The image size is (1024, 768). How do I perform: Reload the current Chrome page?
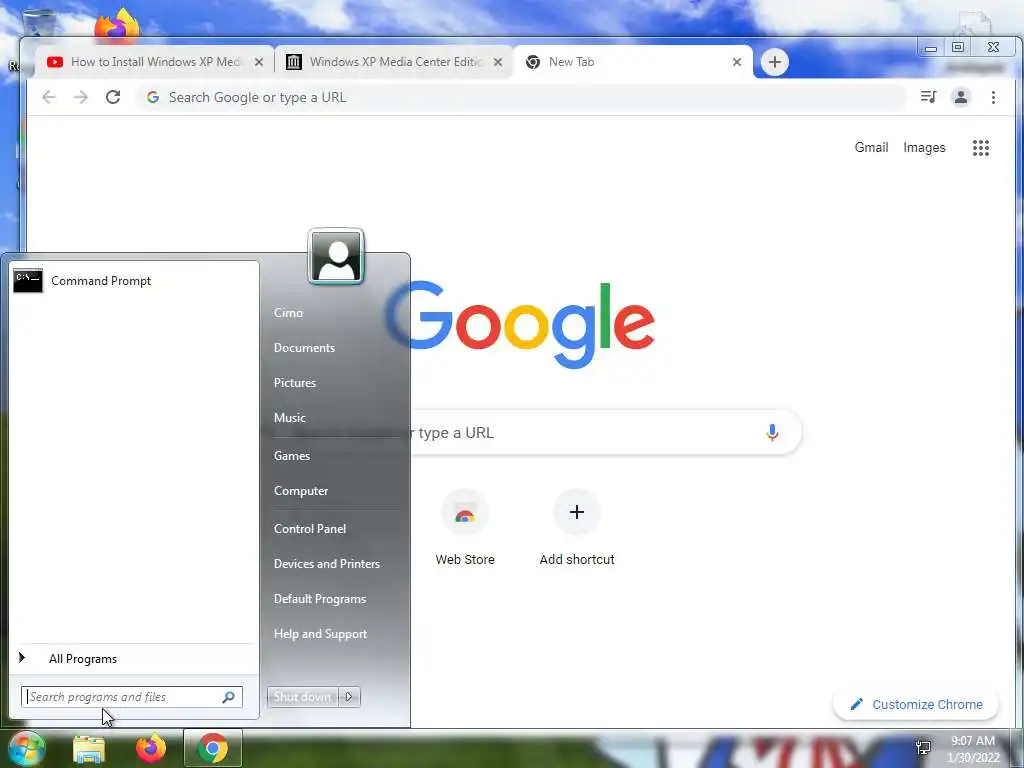tap(113, 97)
